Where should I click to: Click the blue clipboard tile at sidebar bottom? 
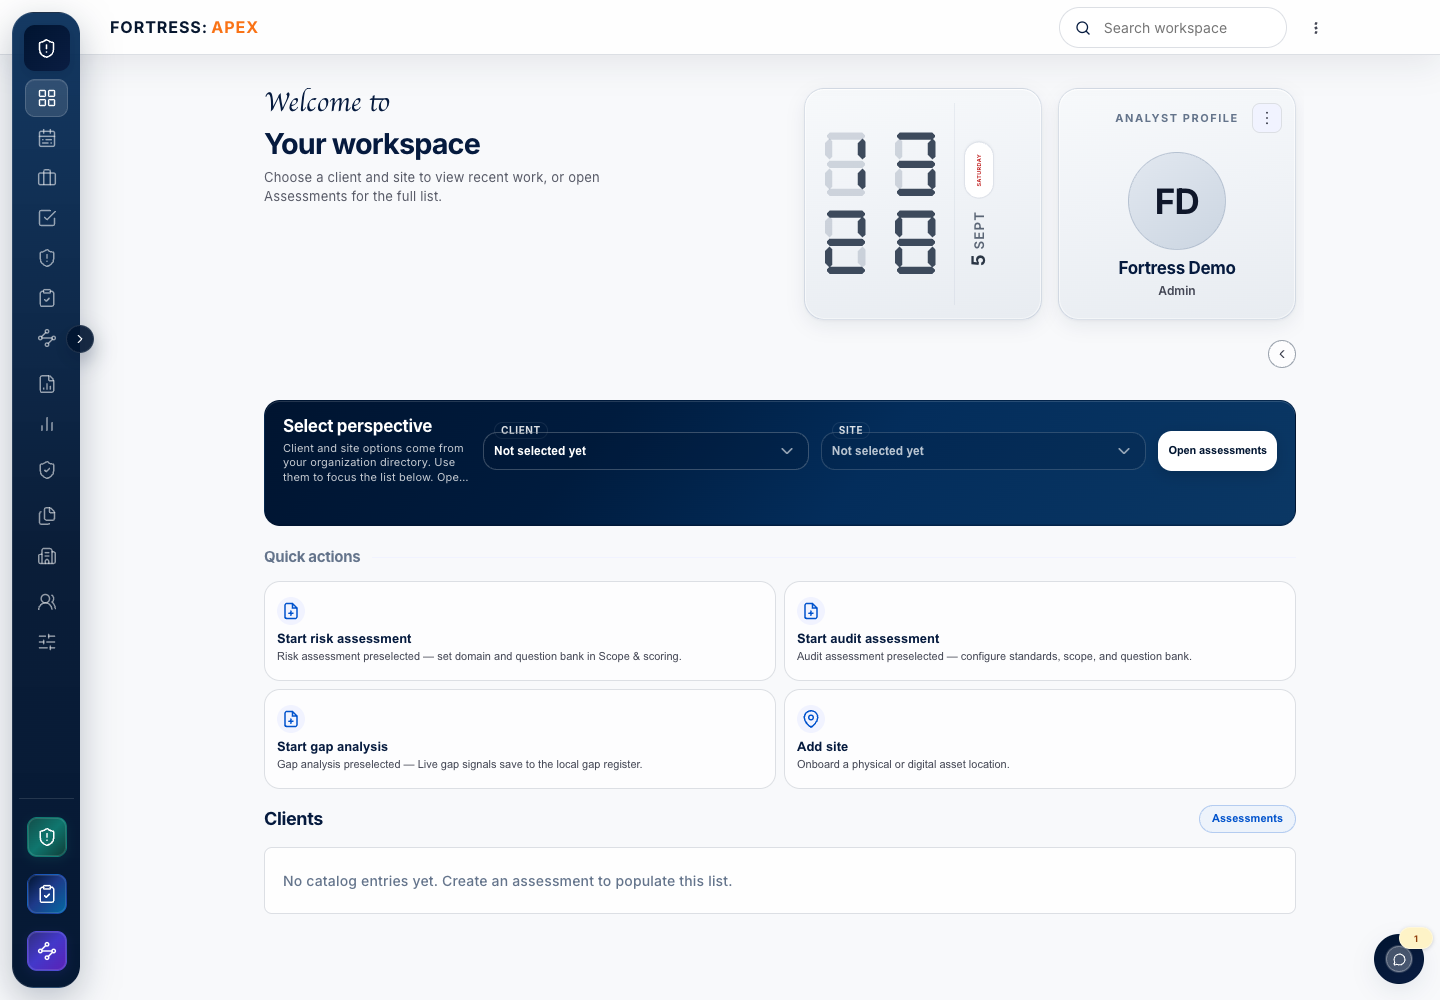[47, 894]
